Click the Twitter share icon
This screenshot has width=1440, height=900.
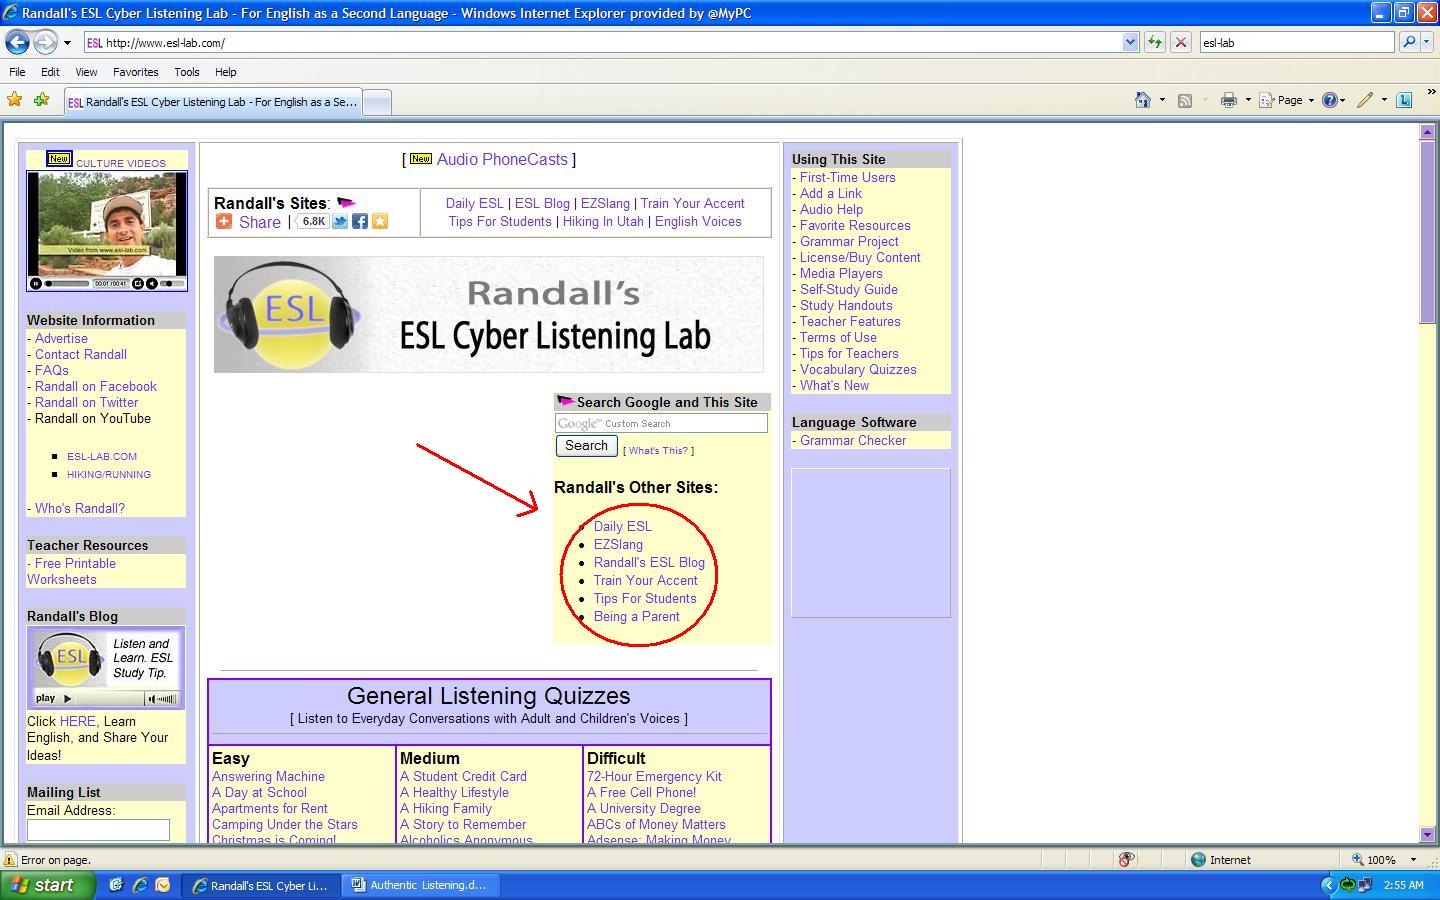click(340, 221)
